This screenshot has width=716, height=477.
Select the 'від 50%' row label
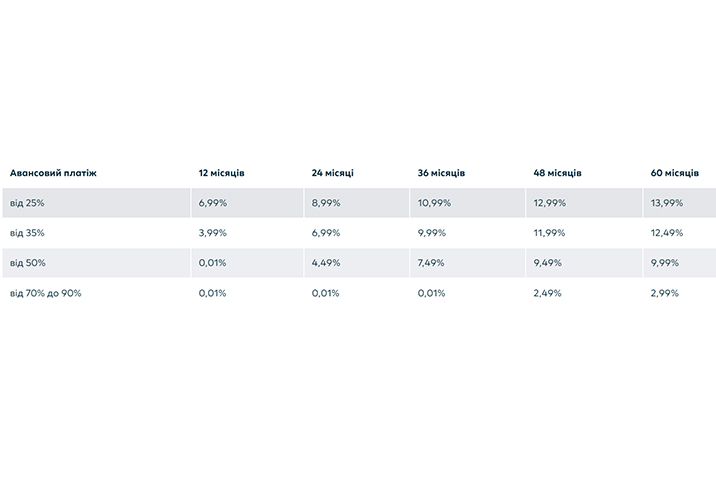27,263
